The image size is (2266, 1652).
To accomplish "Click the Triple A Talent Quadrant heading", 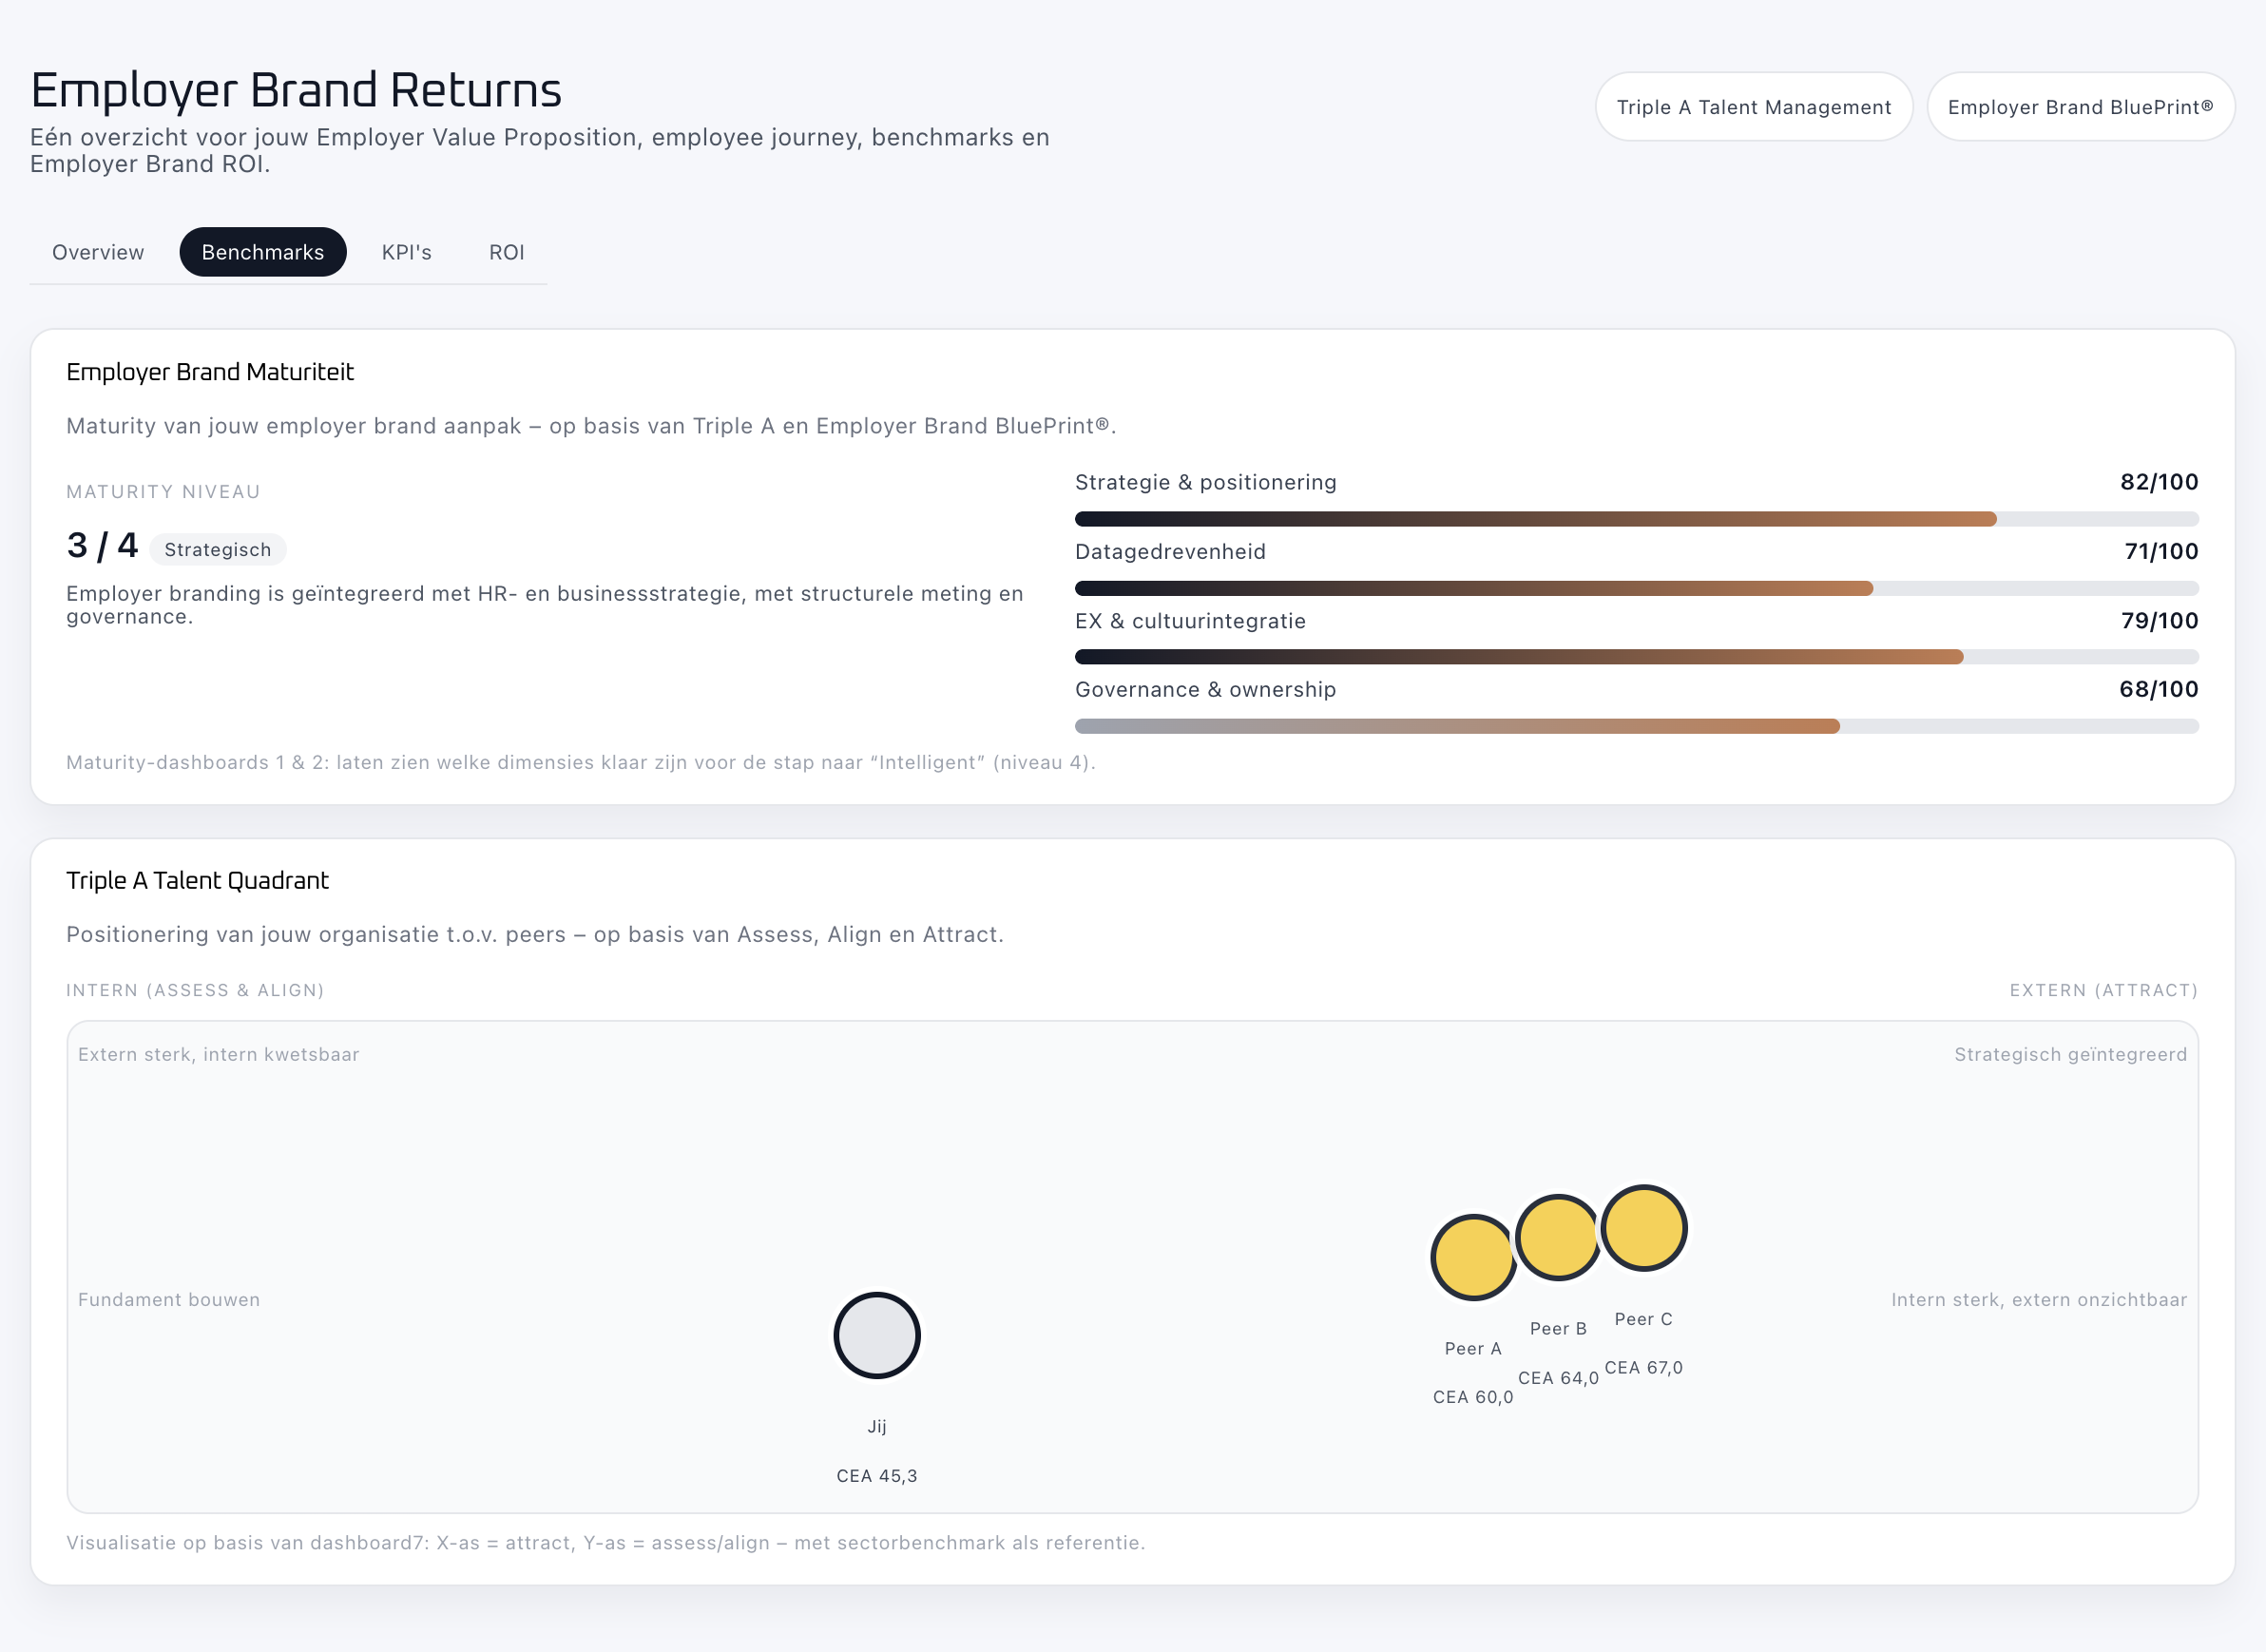I will tap(197, 880).
